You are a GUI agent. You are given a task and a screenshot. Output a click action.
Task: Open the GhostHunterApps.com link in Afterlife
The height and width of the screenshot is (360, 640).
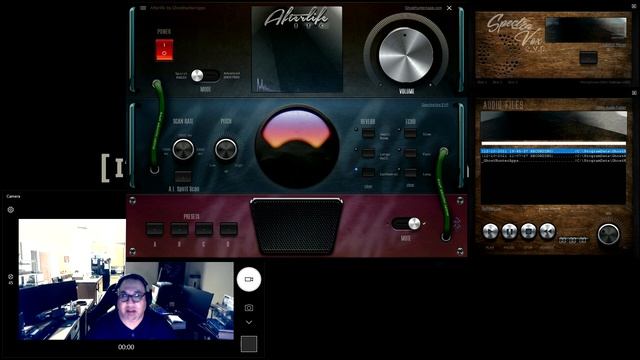pyautogui.click(x=423, y=8)
